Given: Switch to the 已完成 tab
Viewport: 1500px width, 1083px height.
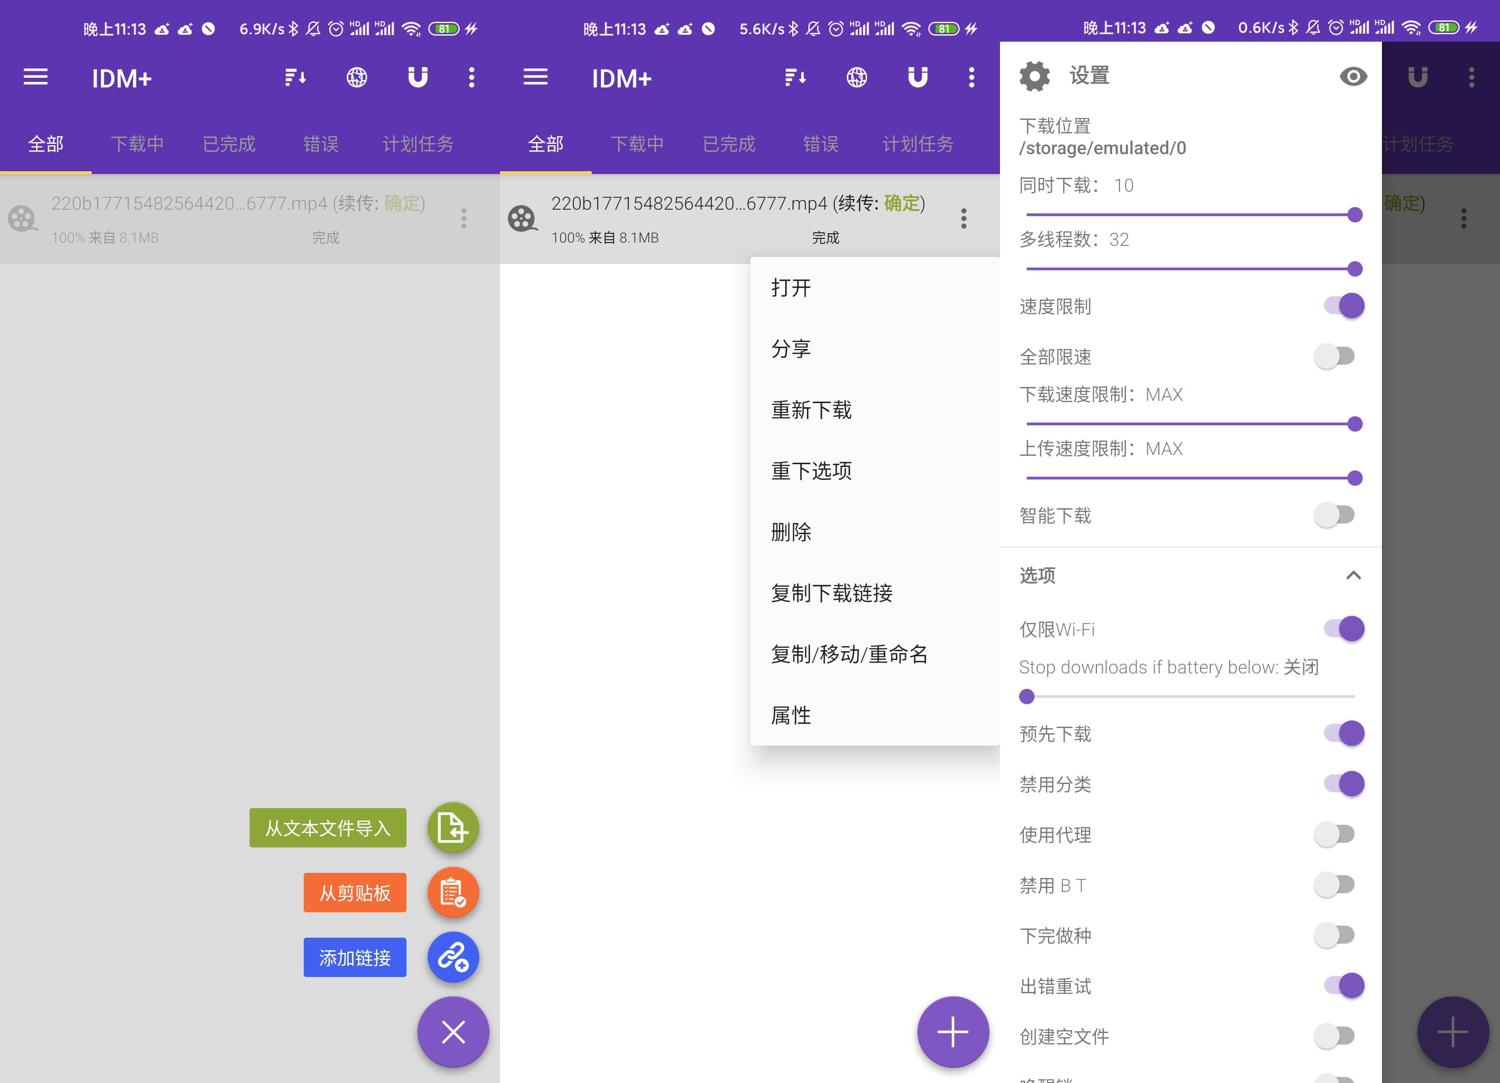Looking at the screenshot, I should click(x=228, y=143).
